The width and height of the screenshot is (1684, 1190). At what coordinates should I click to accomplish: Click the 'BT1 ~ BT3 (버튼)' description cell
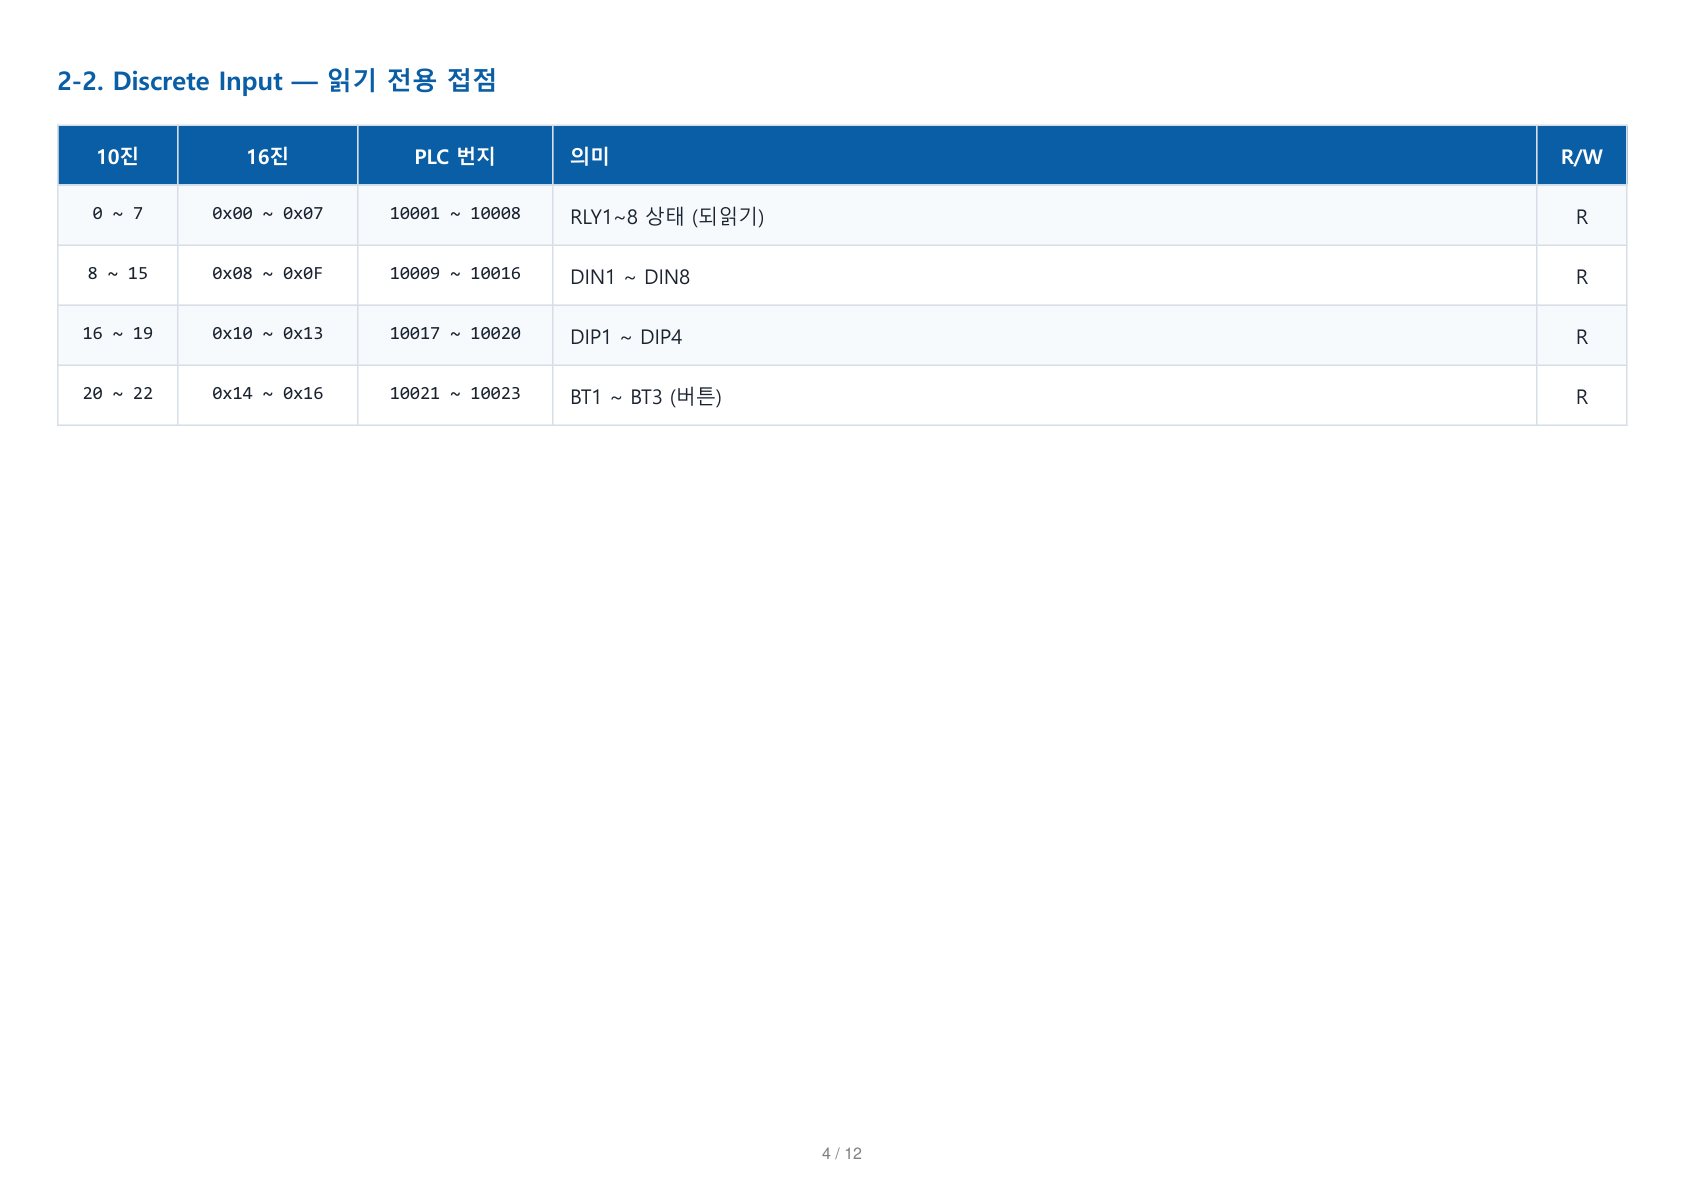(1045, 396)
